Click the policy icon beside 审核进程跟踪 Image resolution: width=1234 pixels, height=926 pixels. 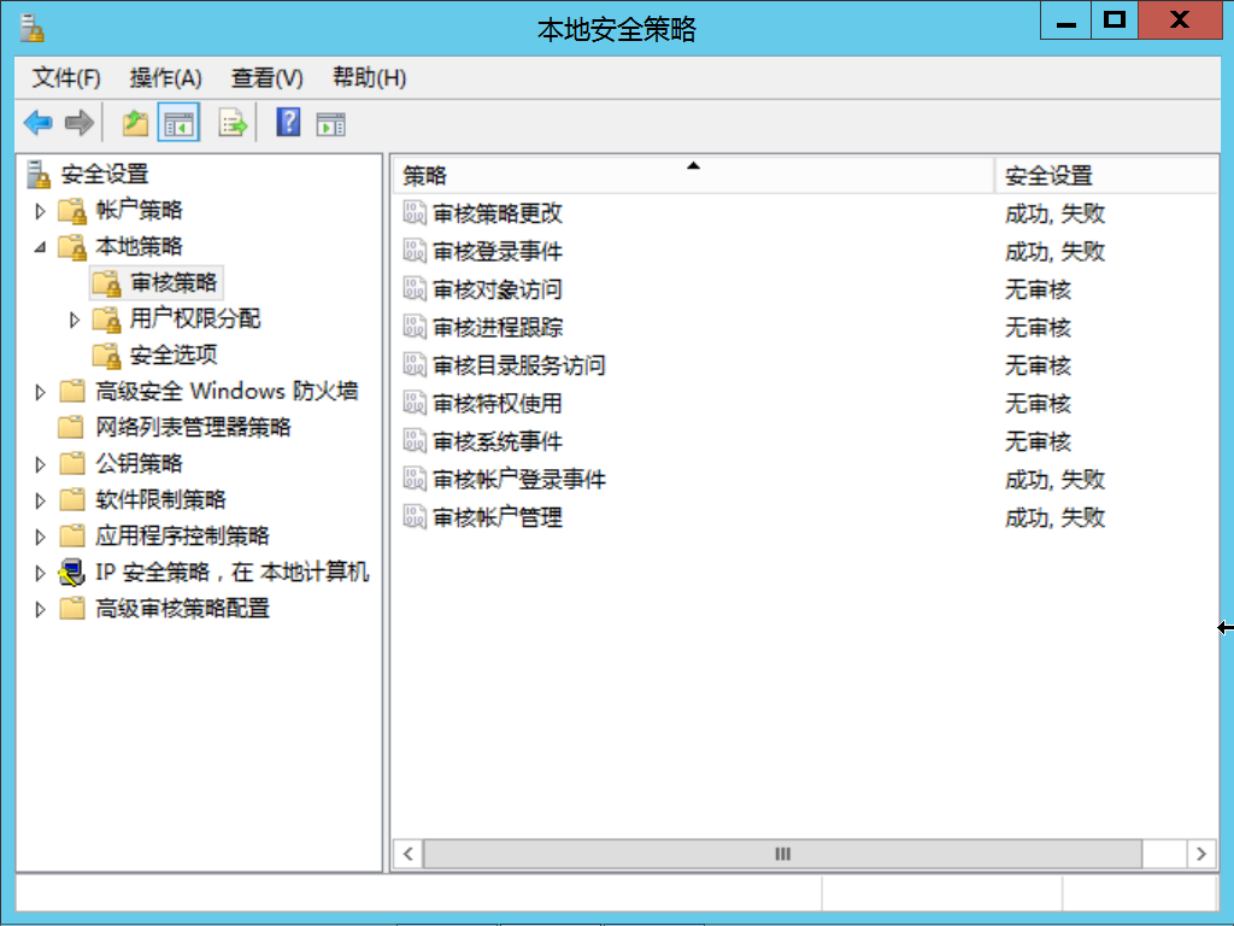(x=414, y=327)
